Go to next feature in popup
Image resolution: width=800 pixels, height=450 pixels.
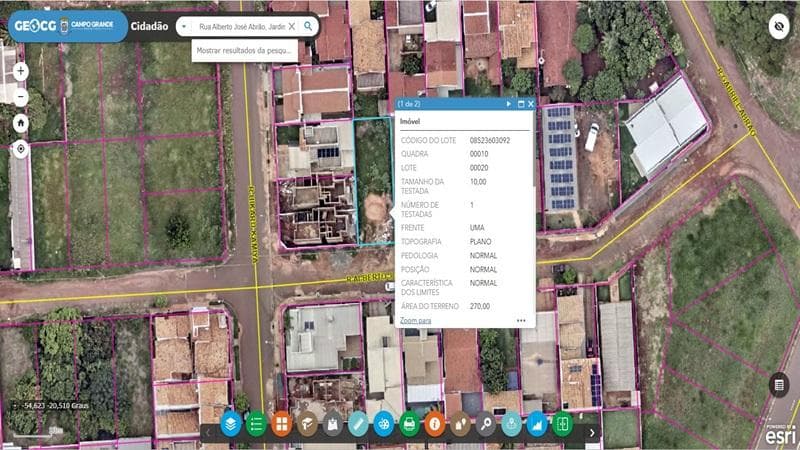[509, 104]
